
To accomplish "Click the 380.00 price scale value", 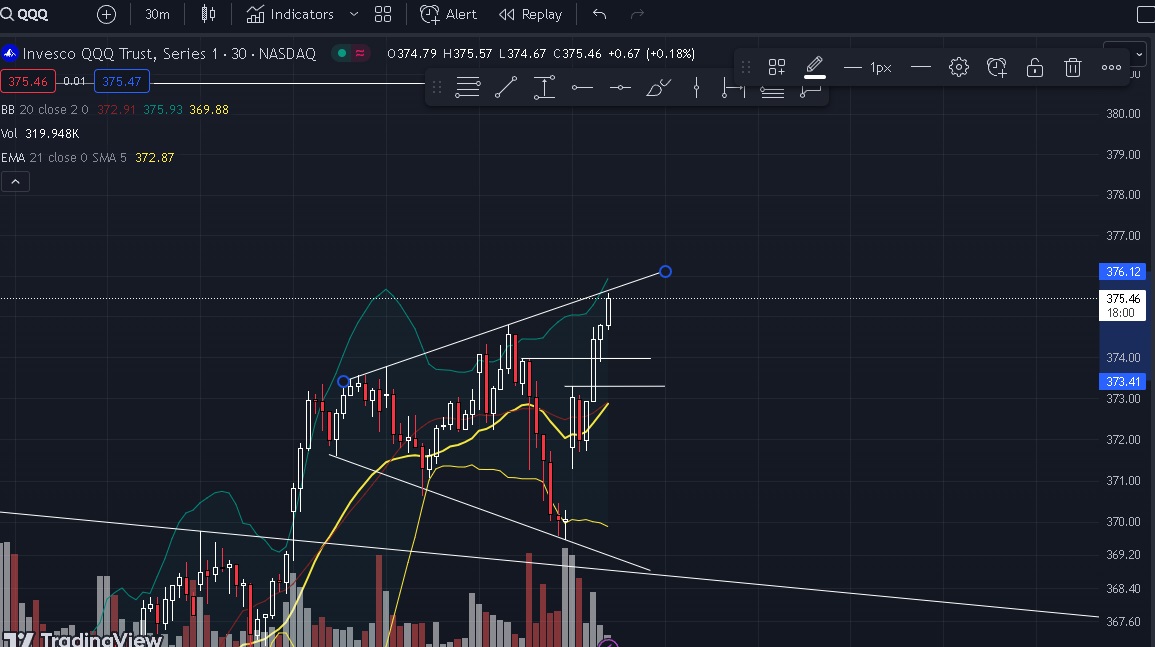I will (1123, 113).
